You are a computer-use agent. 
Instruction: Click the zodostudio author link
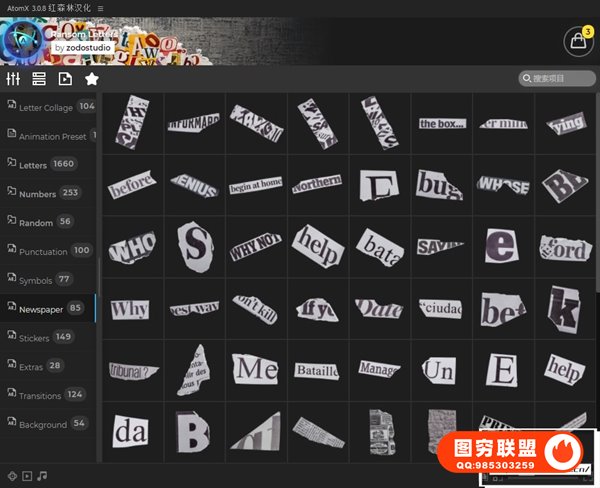(x=86, y=47)
